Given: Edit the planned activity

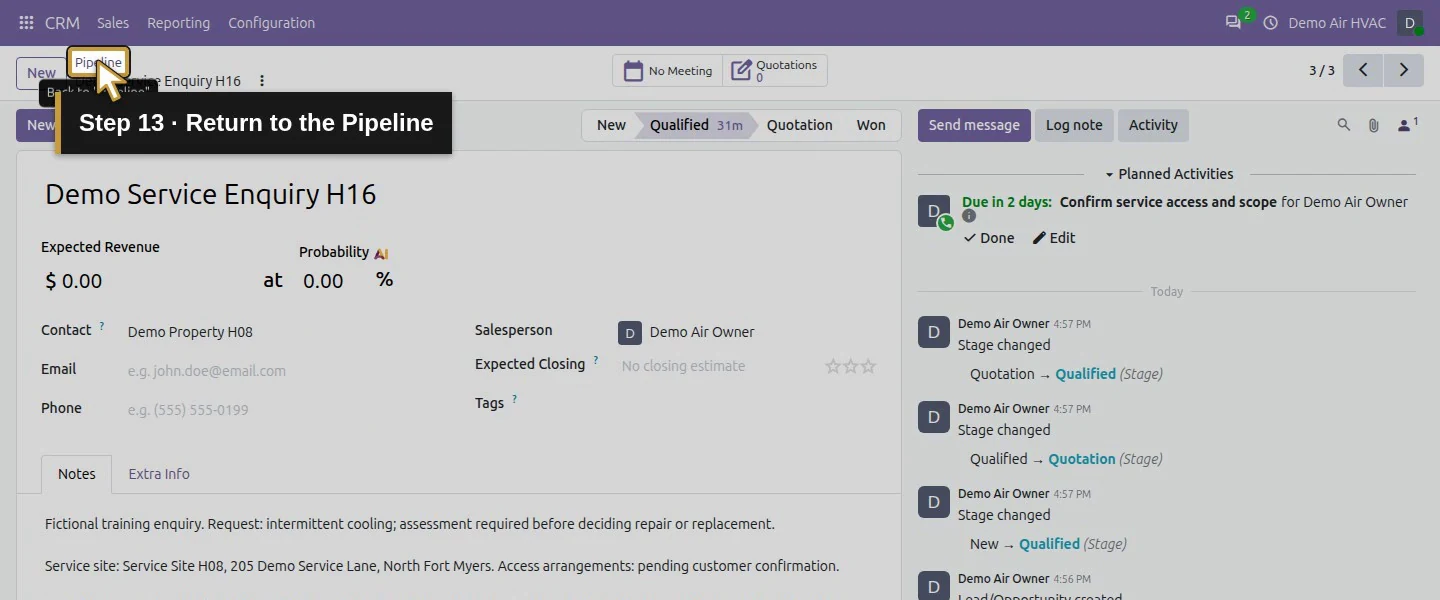Looking at the screenshot, I should [1054, 238].
